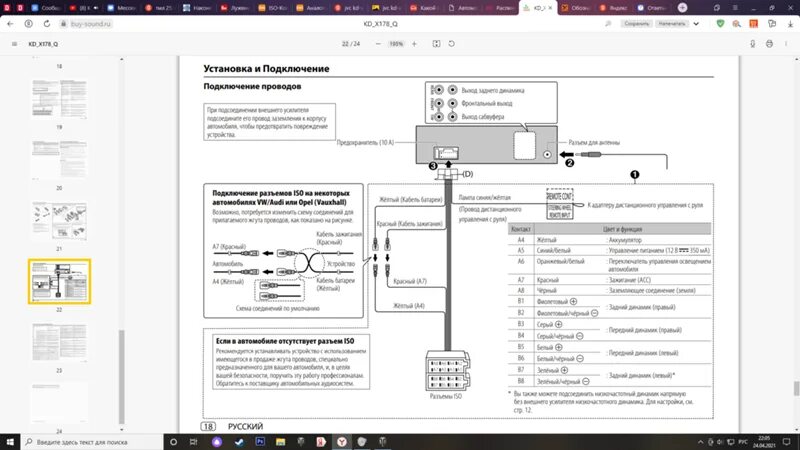Switch to the Яндекс tab

pos(614,8)
